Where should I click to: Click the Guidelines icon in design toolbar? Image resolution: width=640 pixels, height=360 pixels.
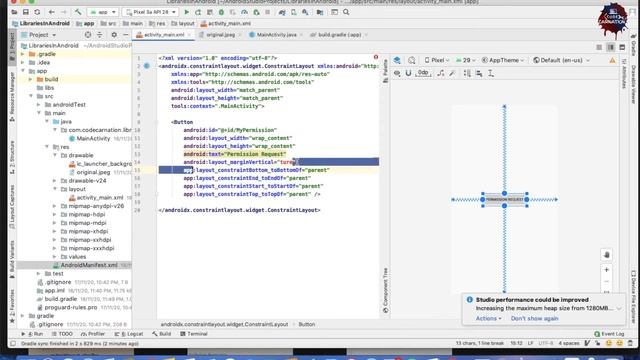(x=491, y=73)
